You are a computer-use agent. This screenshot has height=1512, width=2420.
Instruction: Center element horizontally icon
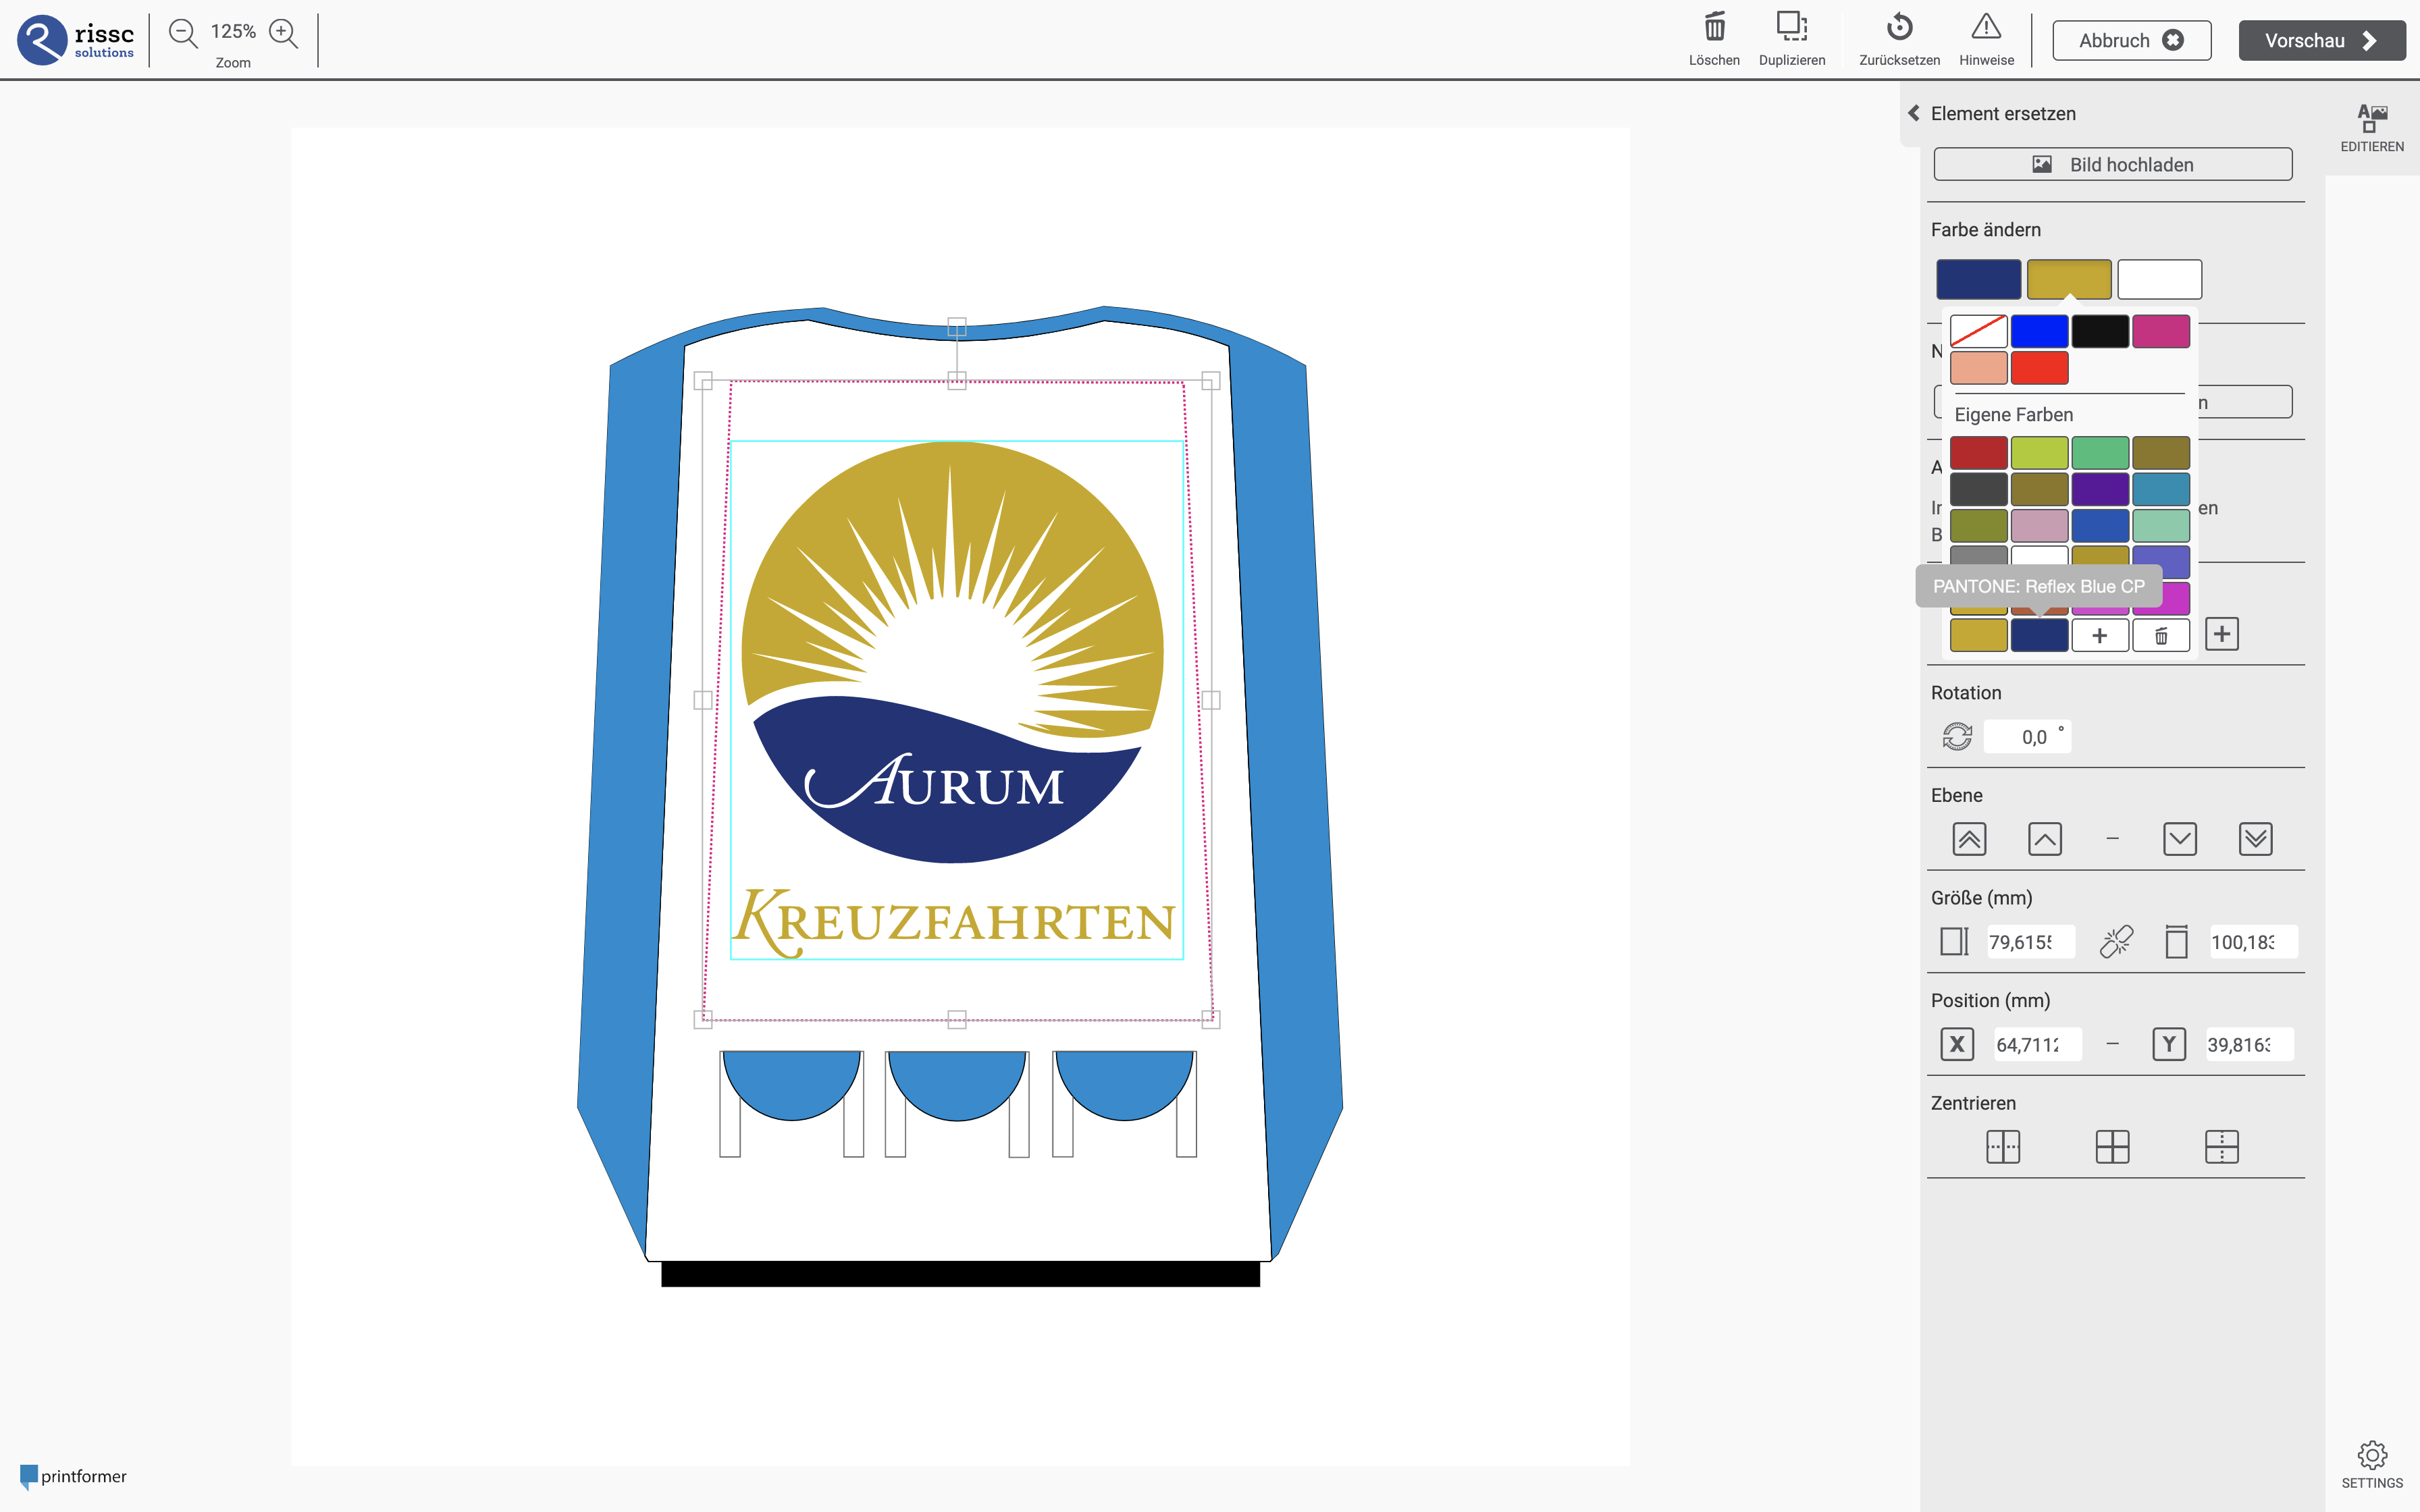click(x=2003, y=1147)
